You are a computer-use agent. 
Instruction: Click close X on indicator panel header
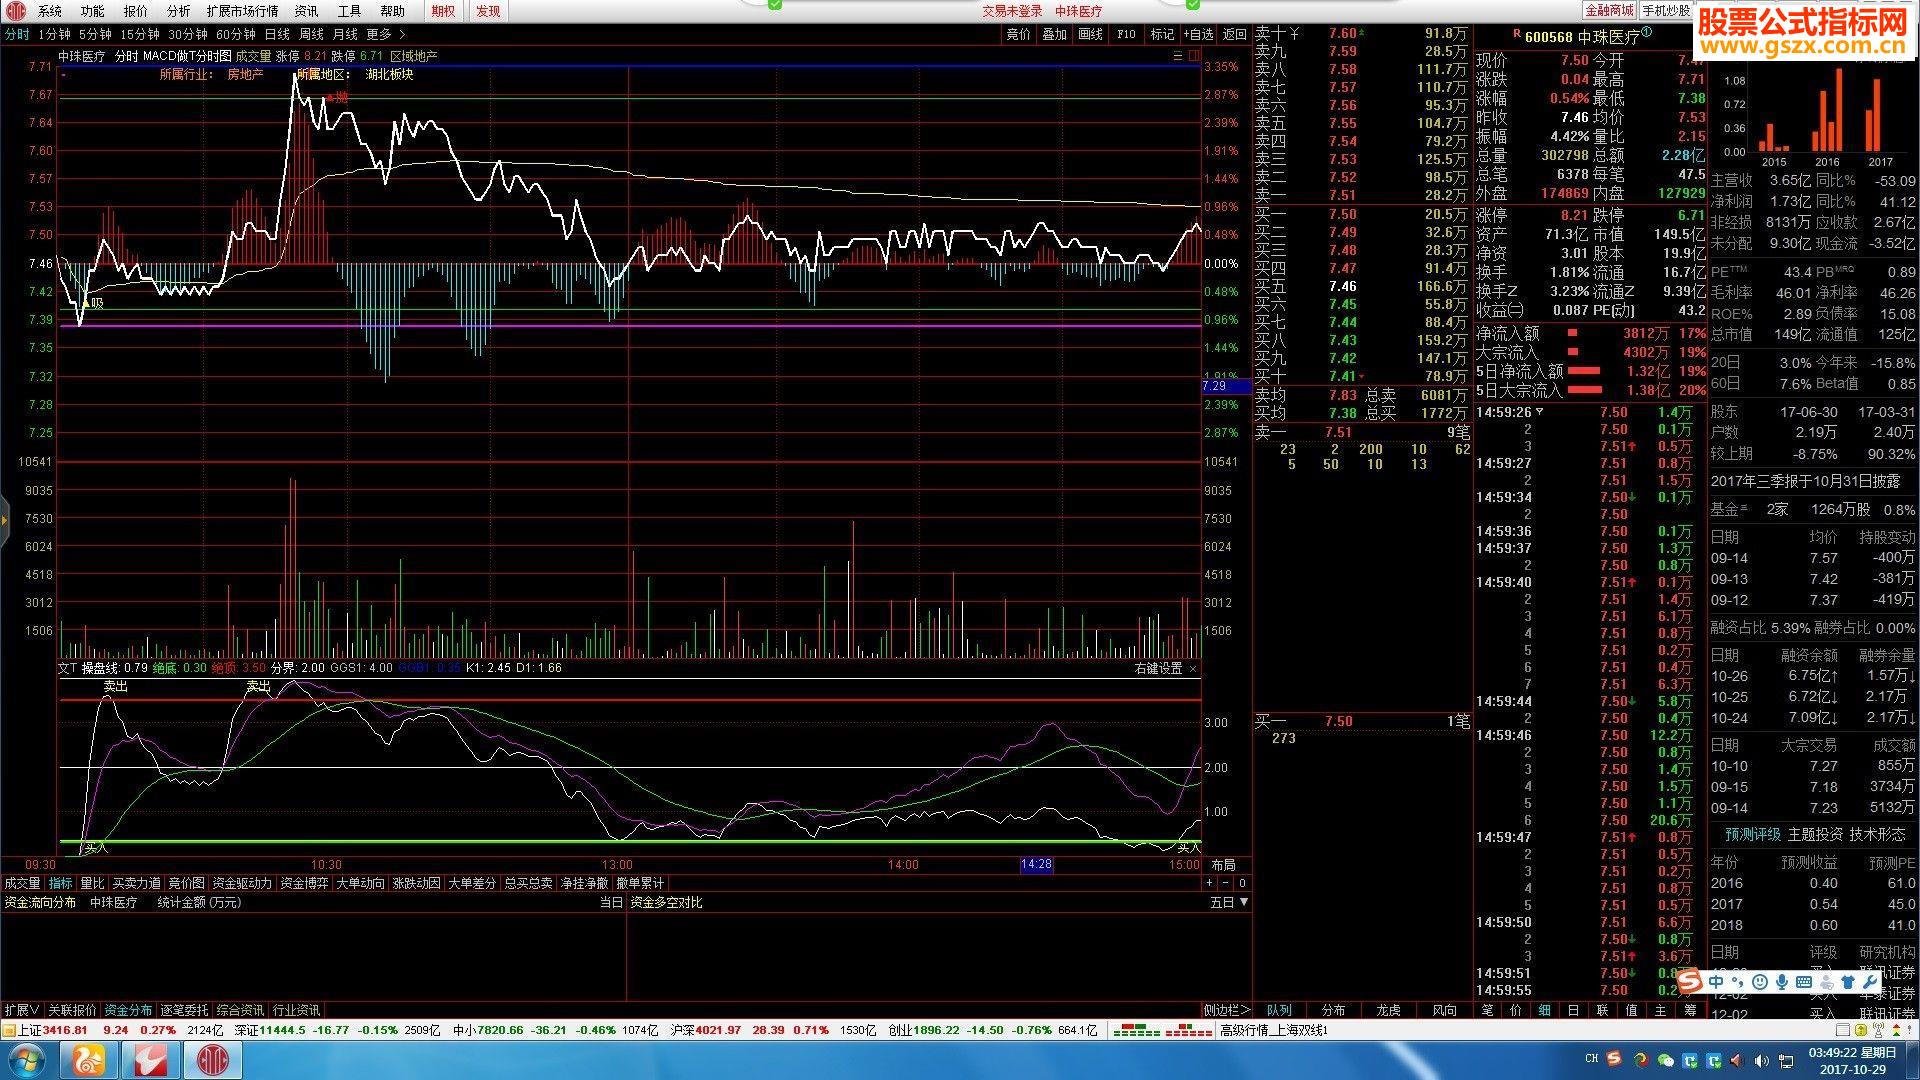tap(1193, 668)
